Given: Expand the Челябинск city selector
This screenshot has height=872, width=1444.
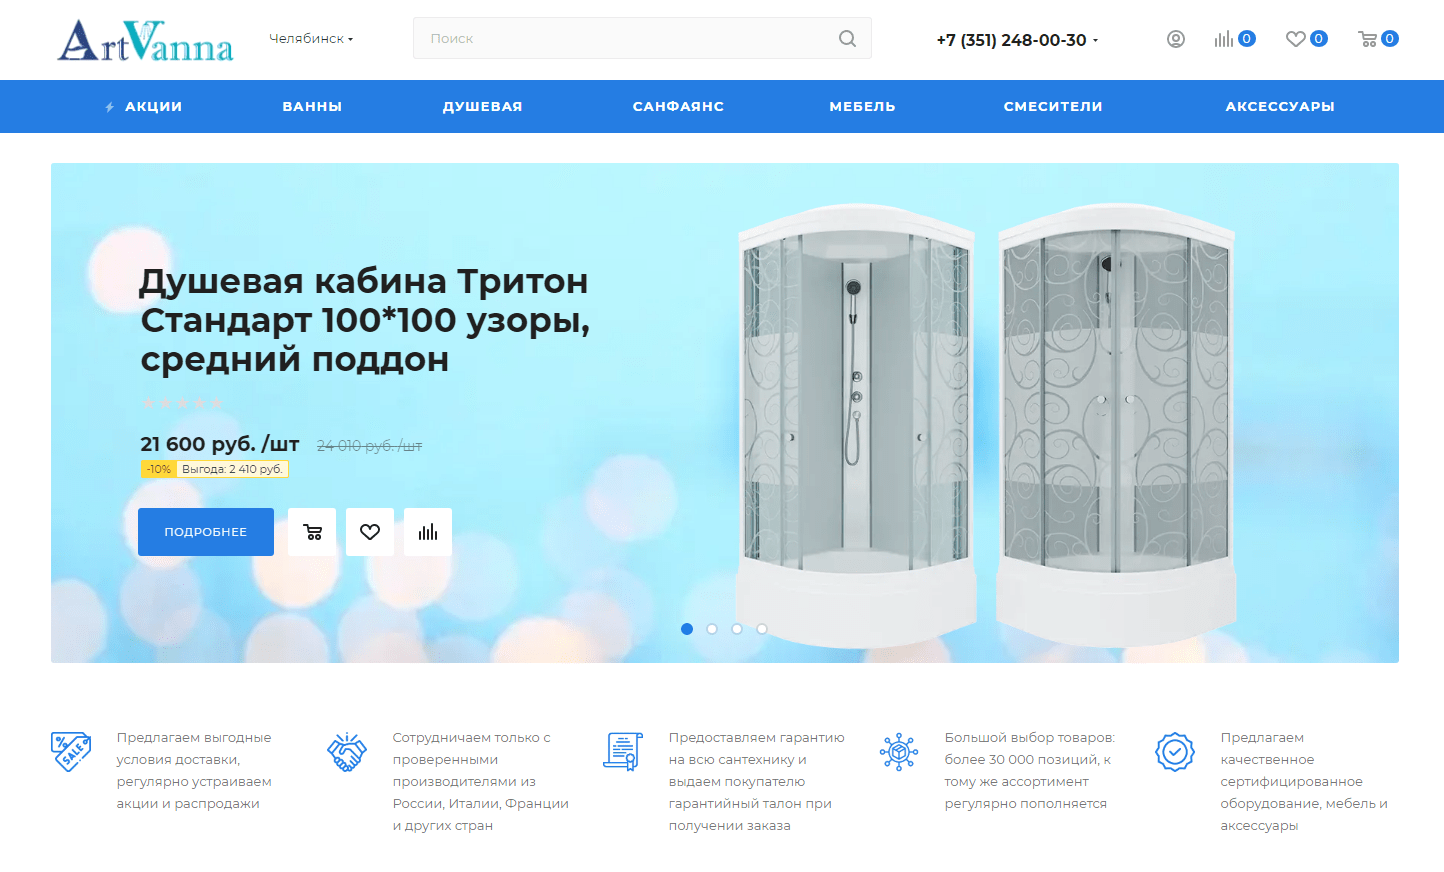Looking at the screenshot, I should pos(311,39).
